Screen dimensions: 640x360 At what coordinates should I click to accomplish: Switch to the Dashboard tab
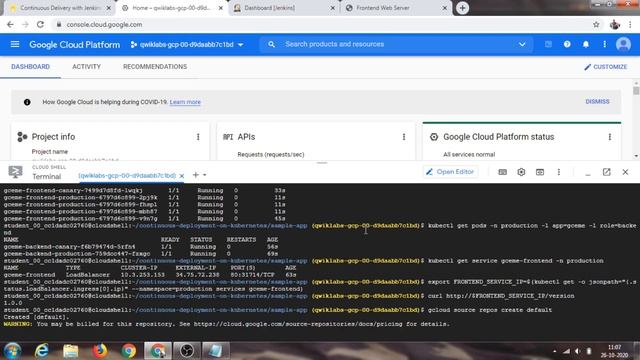[30, 67]
